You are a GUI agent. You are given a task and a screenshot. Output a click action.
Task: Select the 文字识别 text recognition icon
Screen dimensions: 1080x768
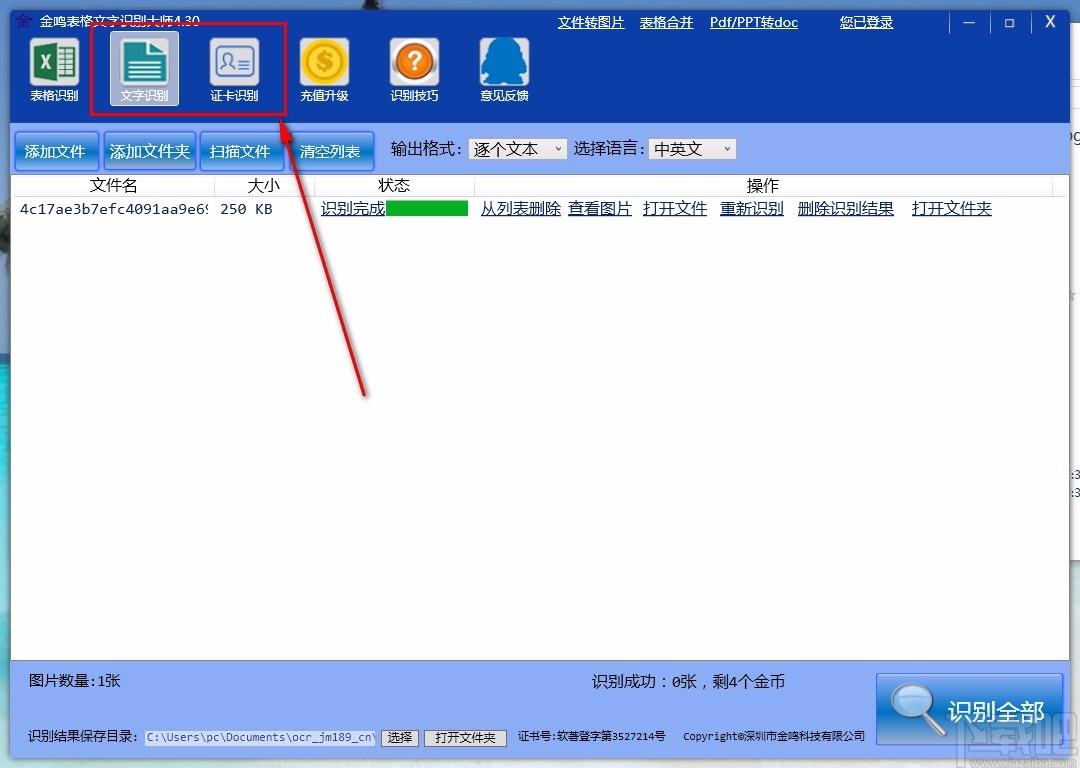(x=144, y=70)
